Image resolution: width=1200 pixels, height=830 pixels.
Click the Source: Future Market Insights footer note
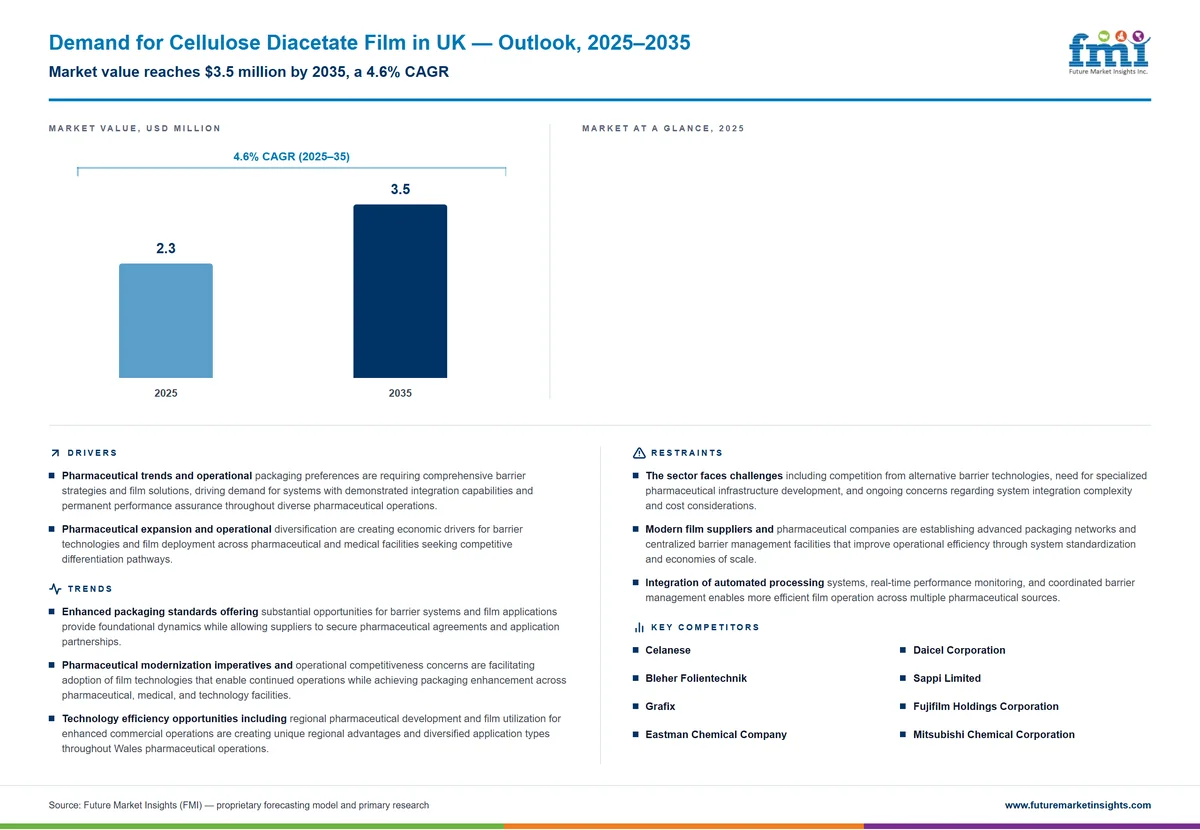click(239, 805)
